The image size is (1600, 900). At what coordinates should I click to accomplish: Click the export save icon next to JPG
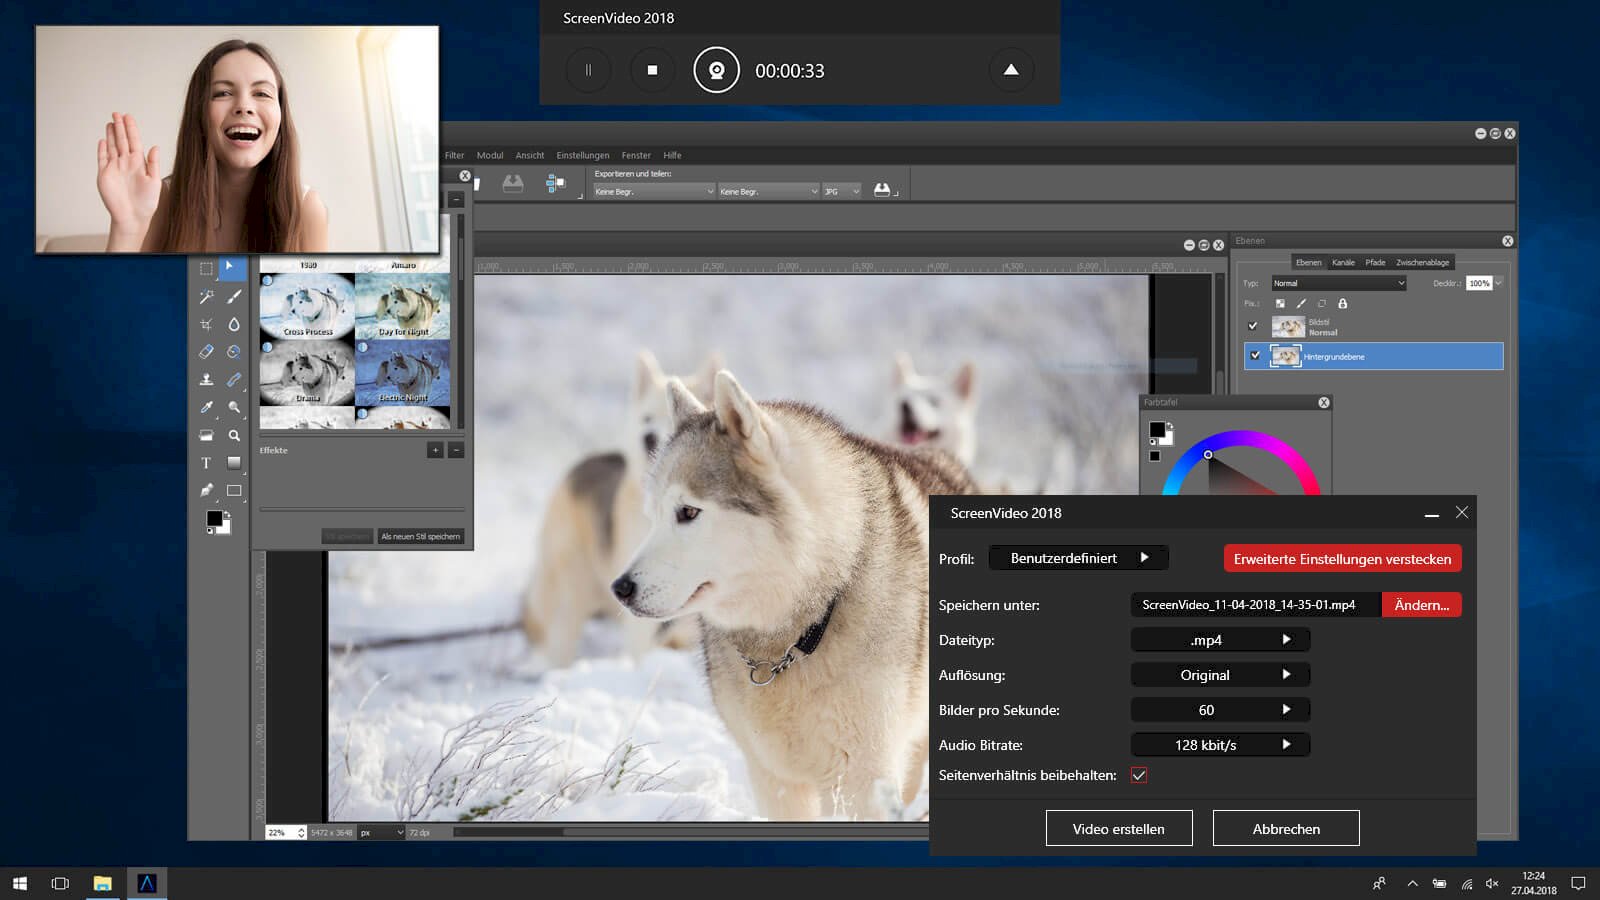882,190
